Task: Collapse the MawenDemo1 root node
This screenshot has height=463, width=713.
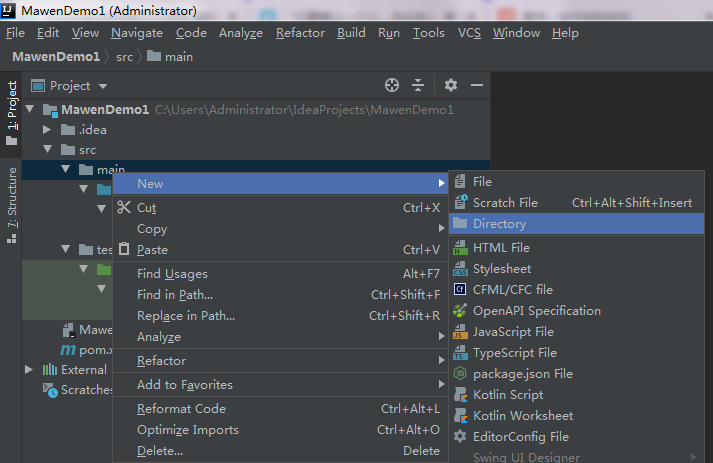Action: point(30,109)
